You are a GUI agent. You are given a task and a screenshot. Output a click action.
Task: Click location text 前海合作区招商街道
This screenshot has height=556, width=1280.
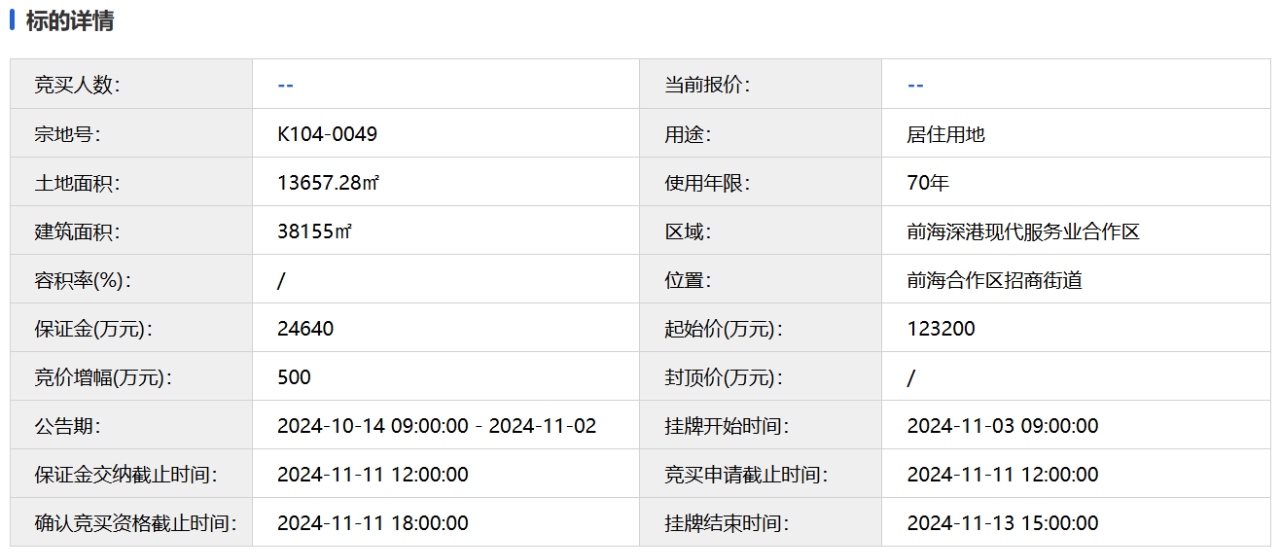(994, 280)
